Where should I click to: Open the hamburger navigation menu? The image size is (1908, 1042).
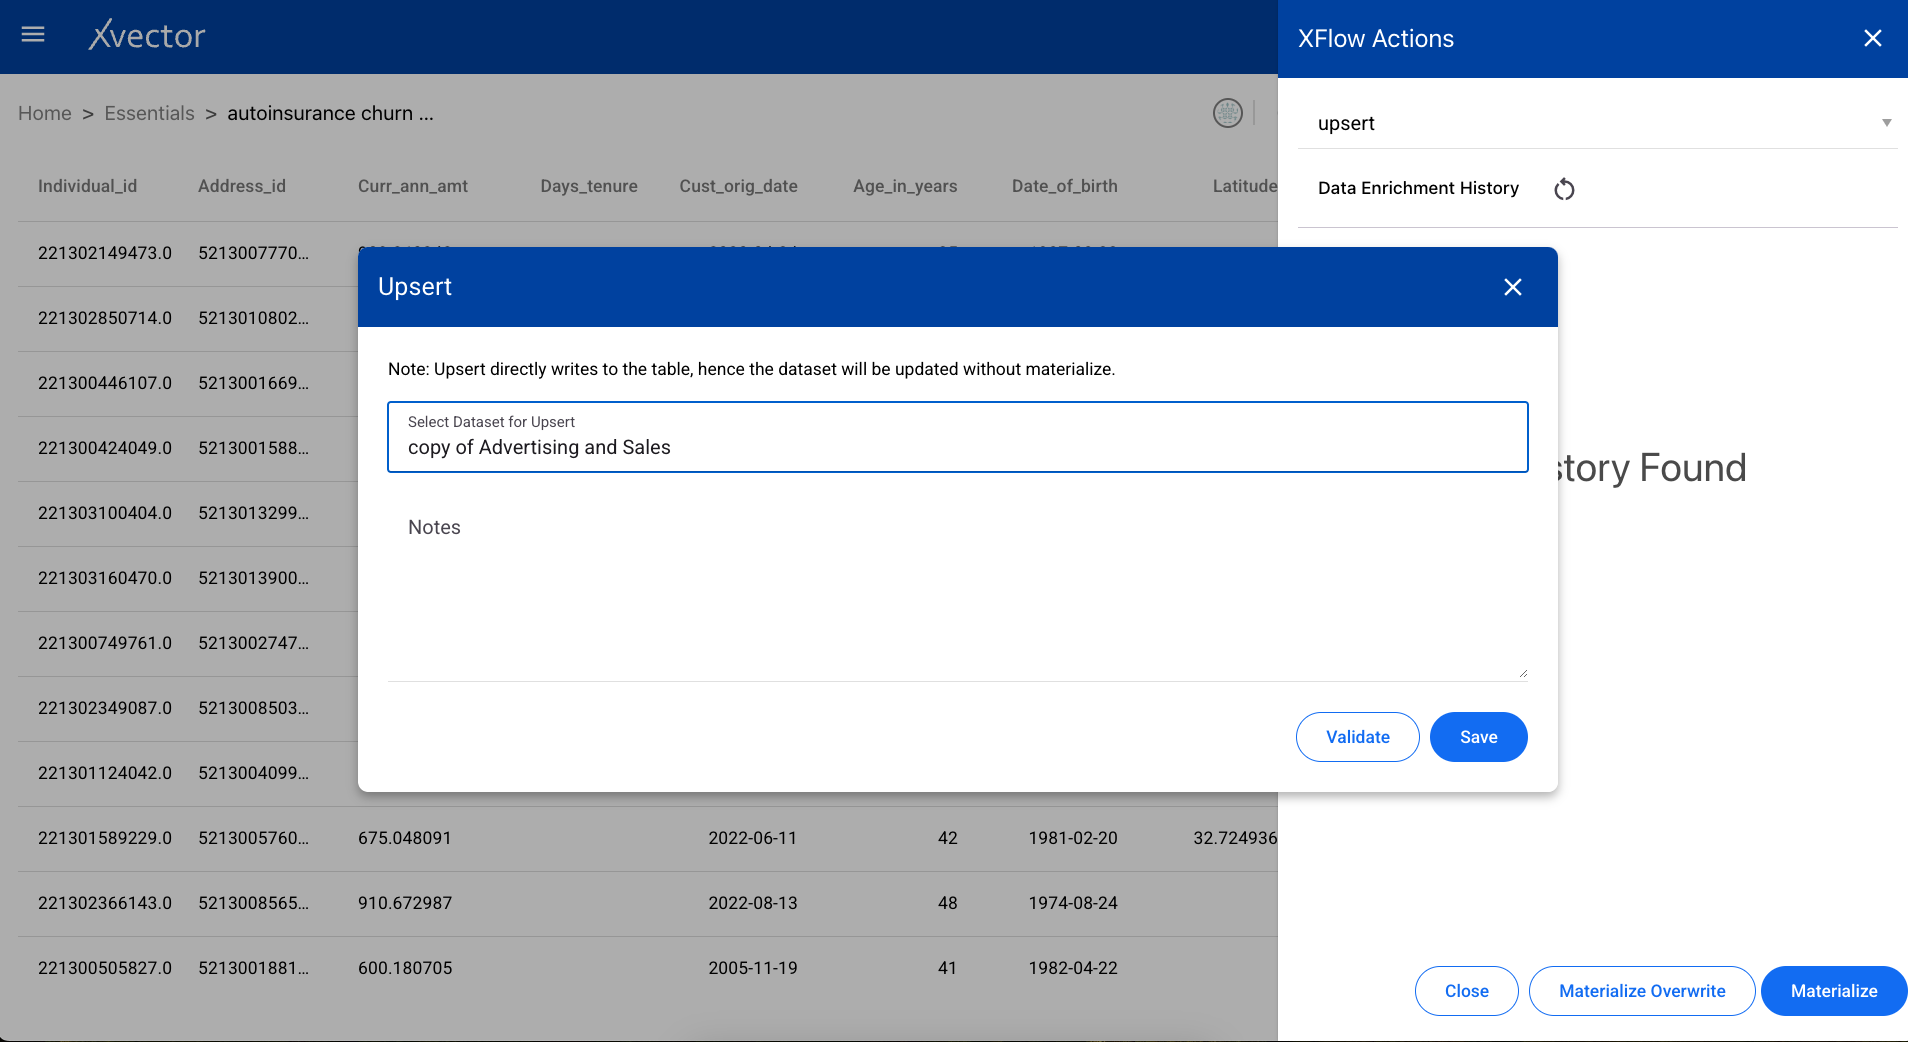point(33,35)
